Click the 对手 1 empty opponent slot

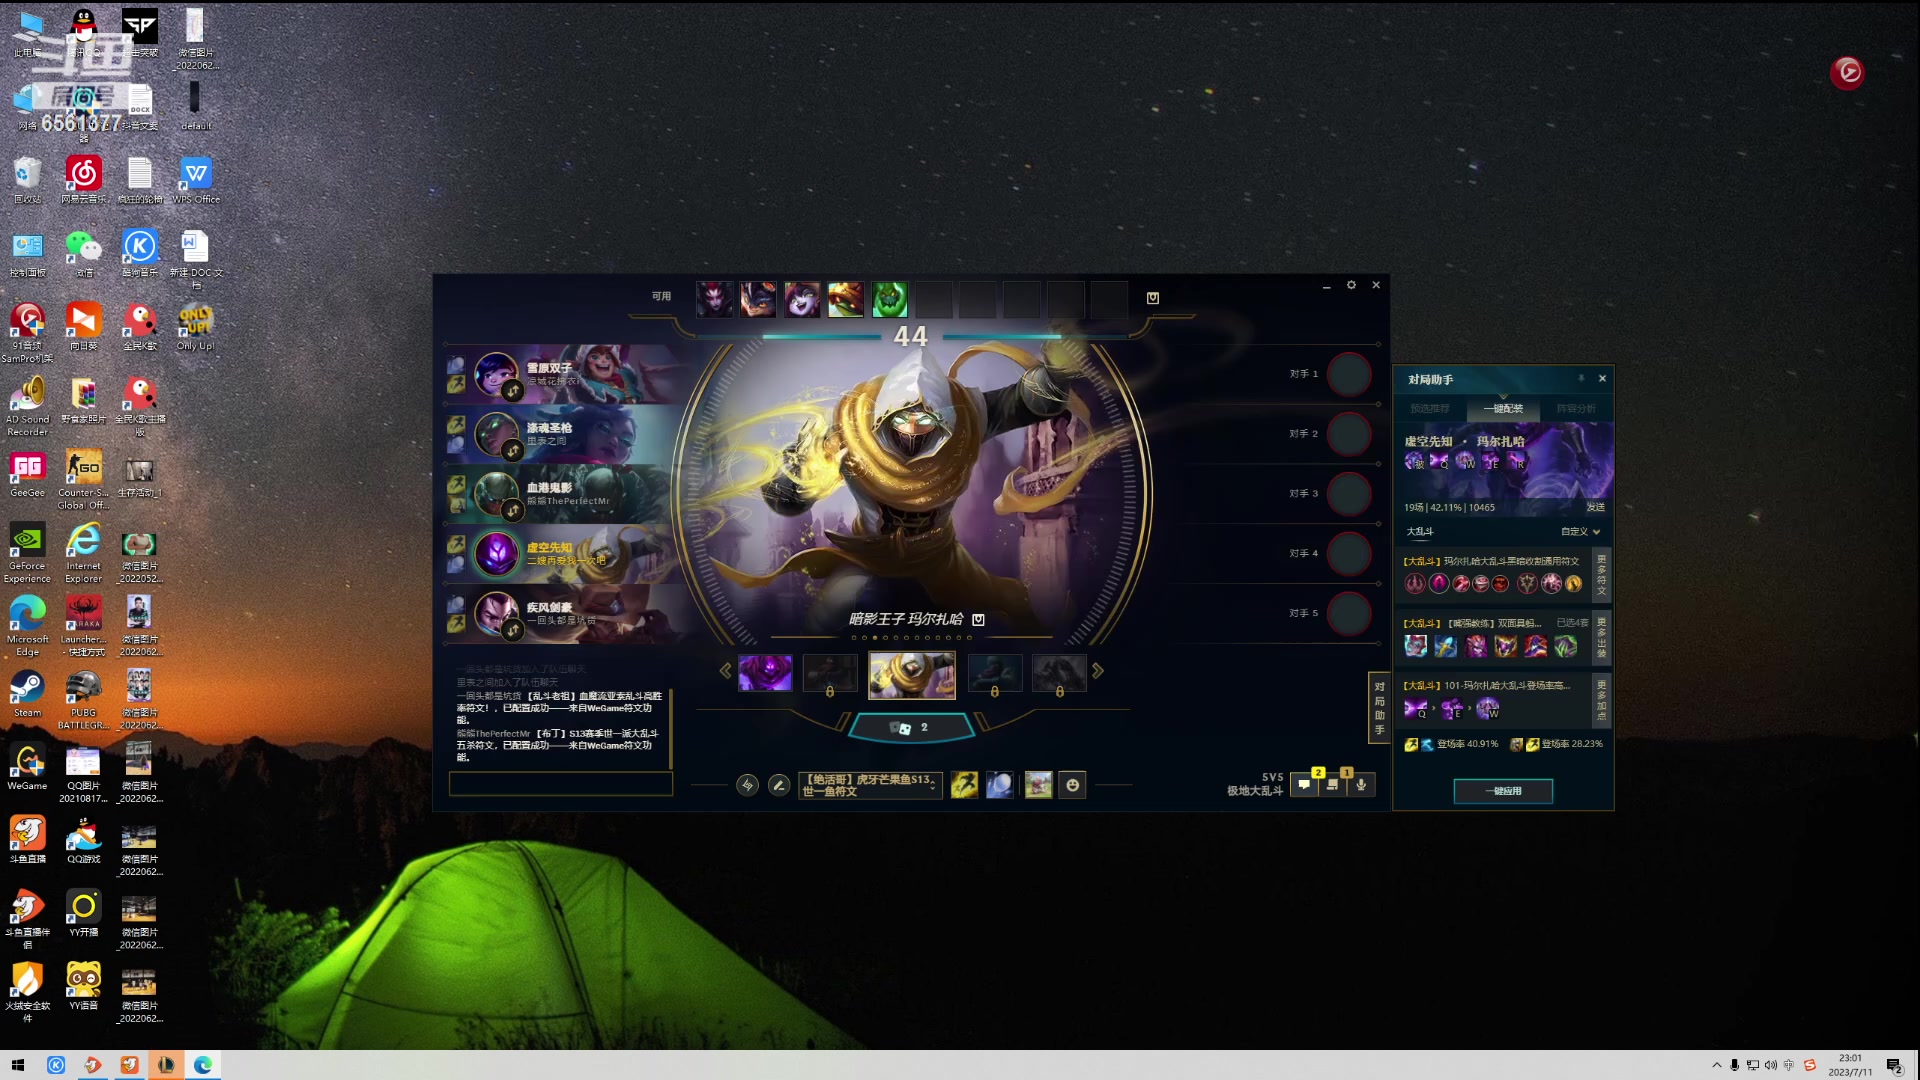click(x=1349, y=374)
